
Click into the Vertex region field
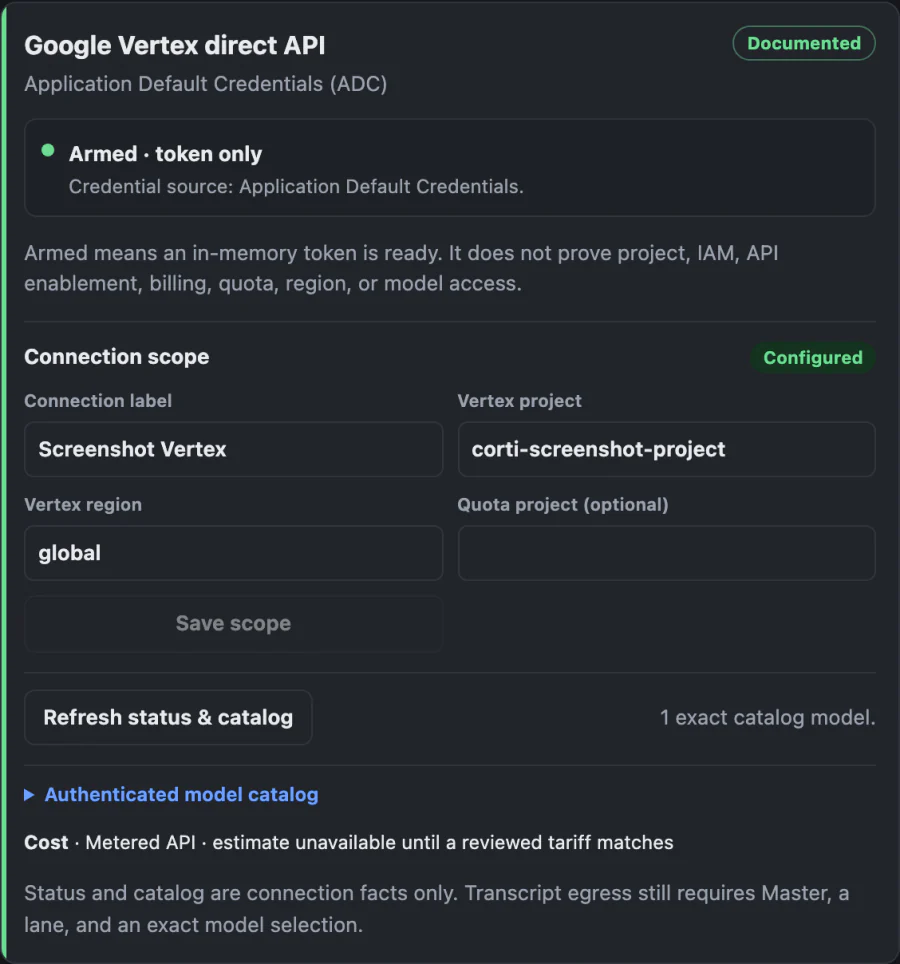pyautogui.click(x=233, y=553)
